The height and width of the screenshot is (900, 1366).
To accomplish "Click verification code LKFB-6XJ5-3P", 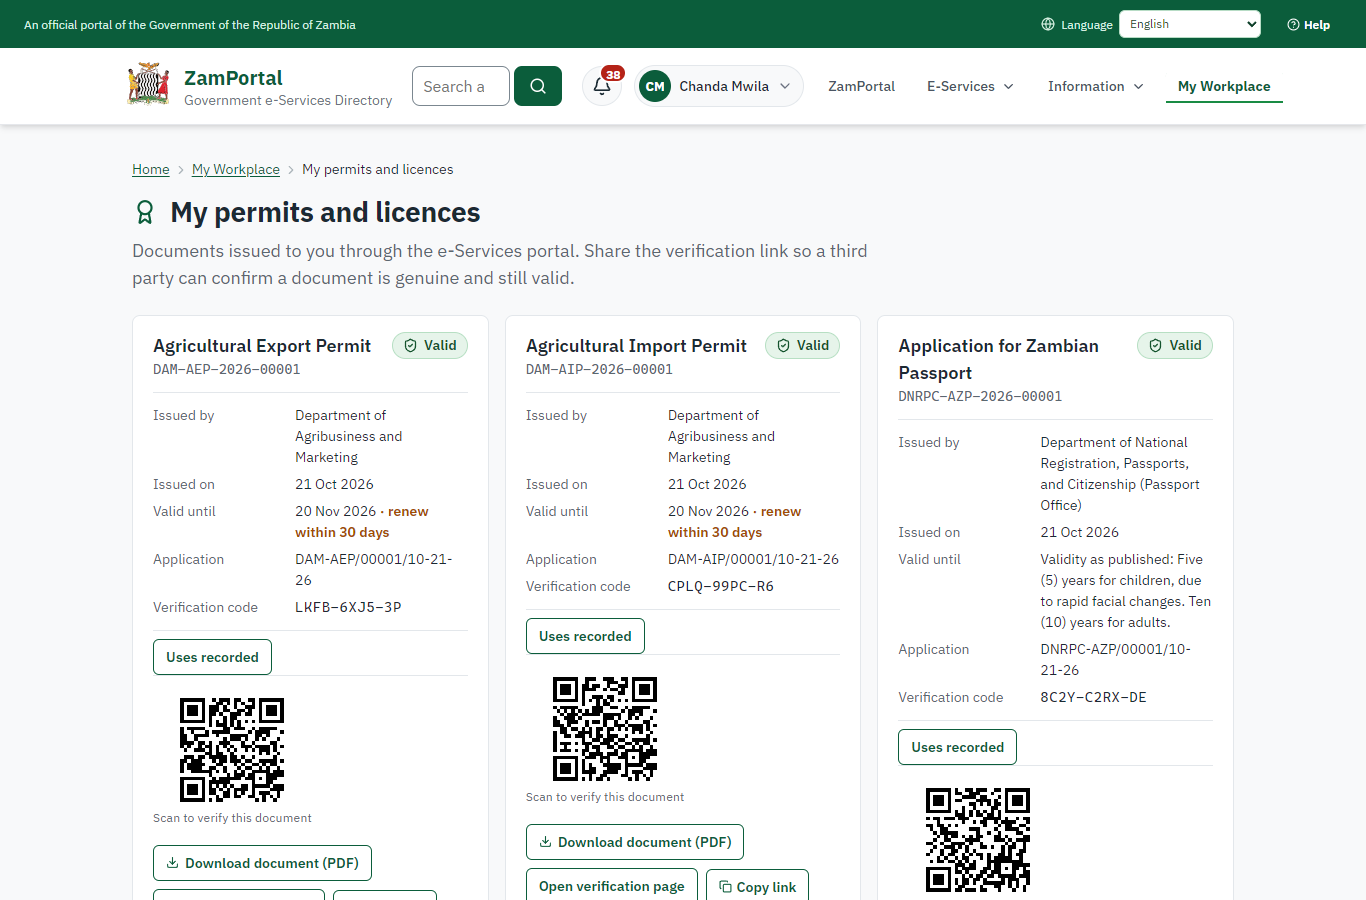I will coord(348,607).
